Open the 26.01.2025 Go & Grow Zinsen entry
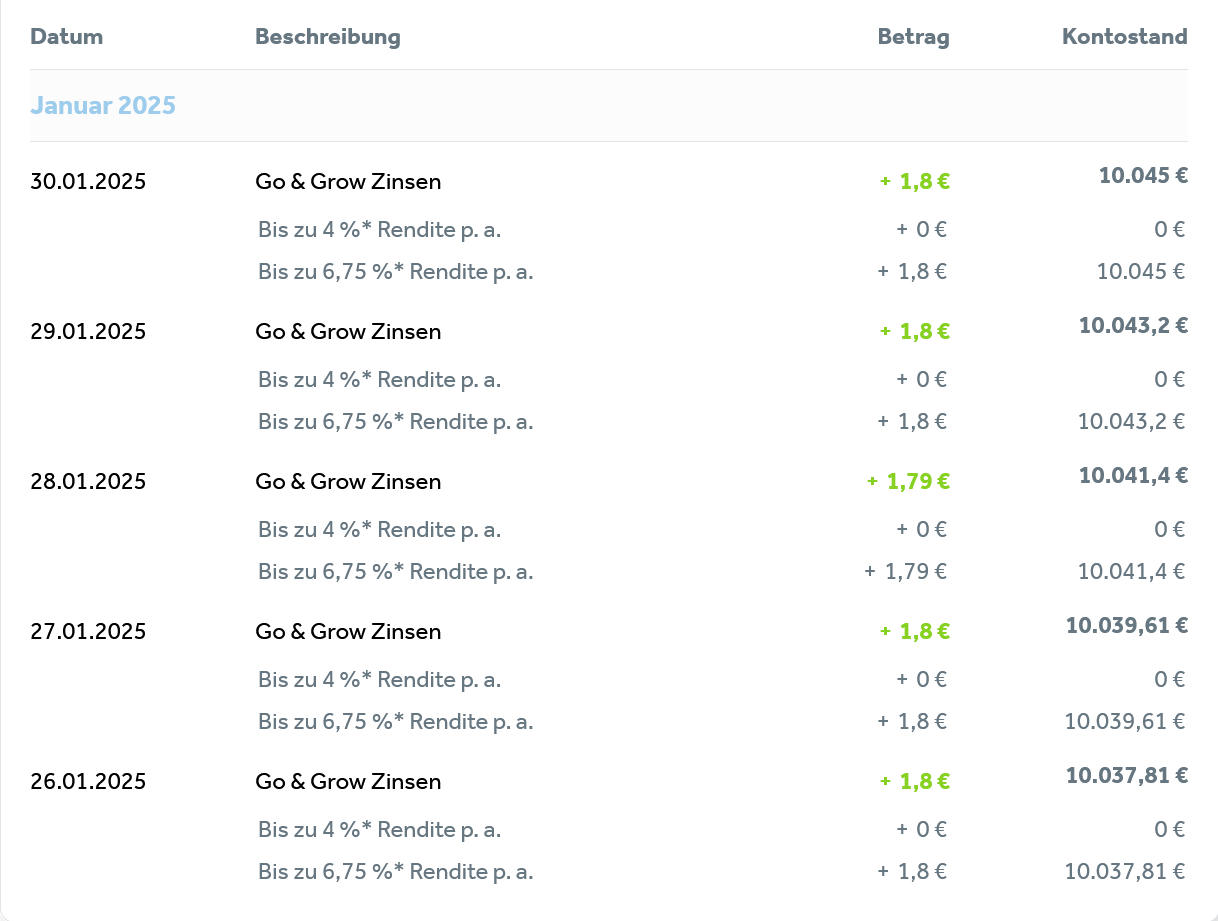The image size is (1218, 921). (x=609, y=781)
